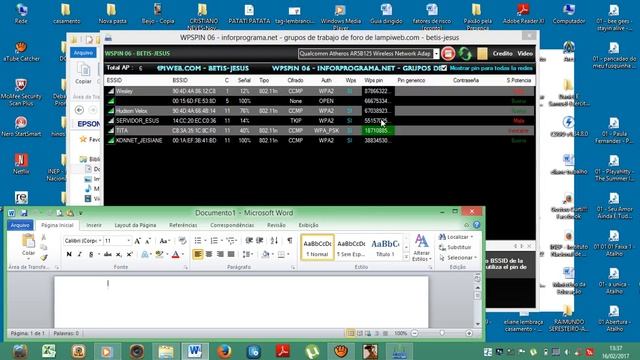The image size is (640, 360).
Task: Click Localizar in the Edição group
Action: point(456,237)
